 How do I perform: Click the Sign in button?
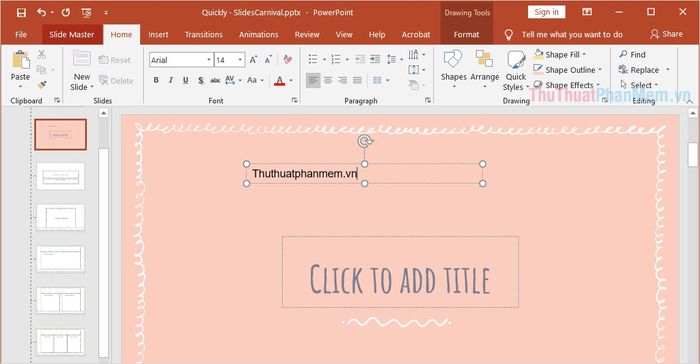tap(546, 12)
